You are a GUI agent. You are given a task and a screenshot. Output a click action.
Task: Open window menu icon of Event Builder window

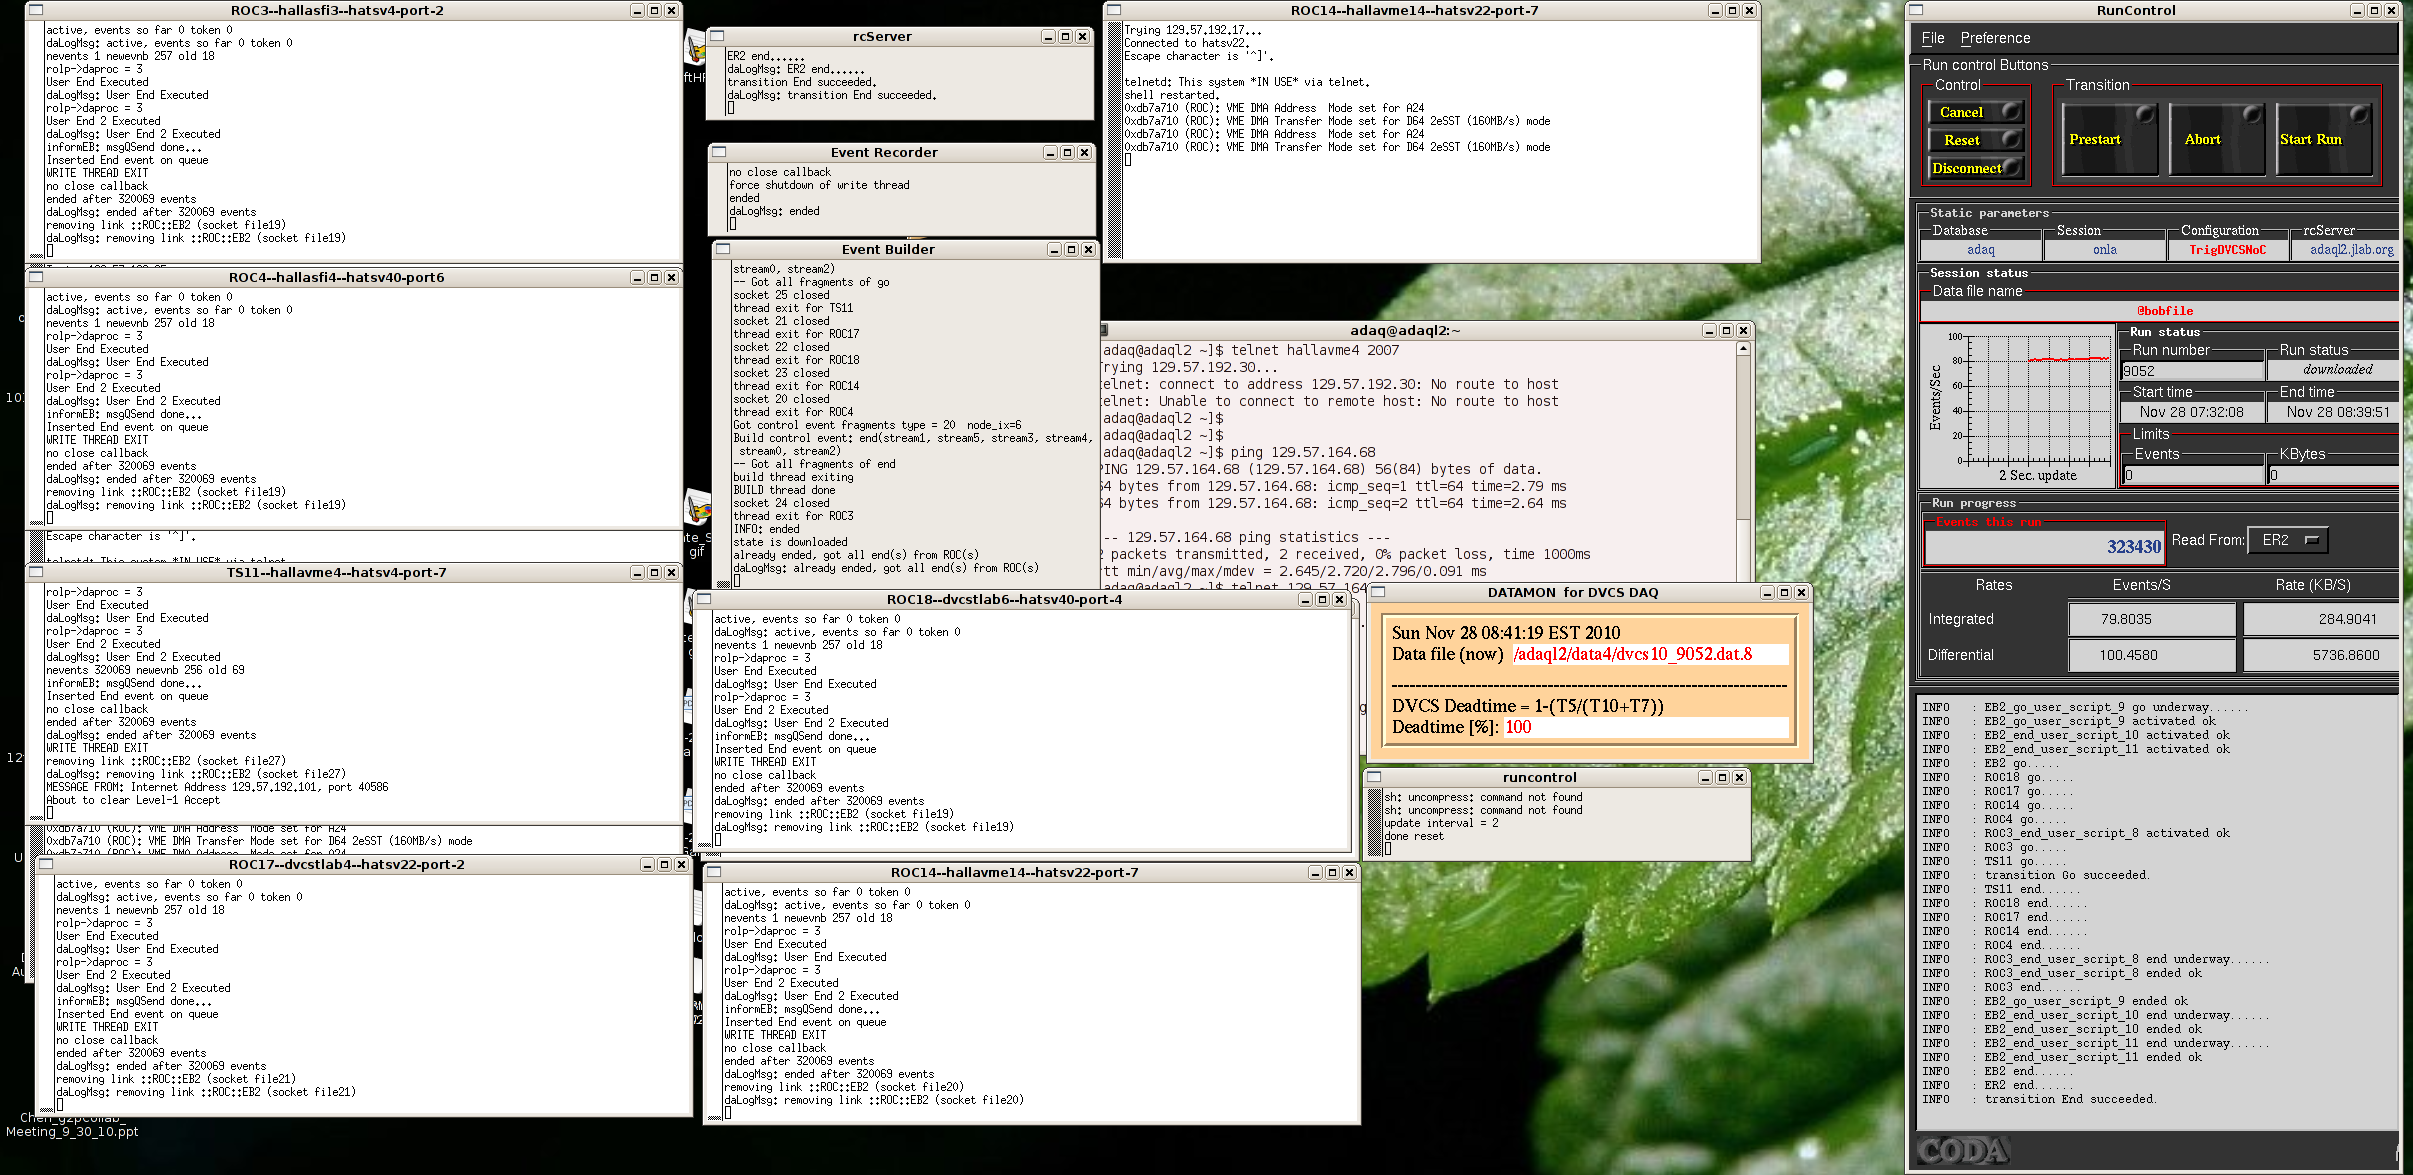point(723,249)
